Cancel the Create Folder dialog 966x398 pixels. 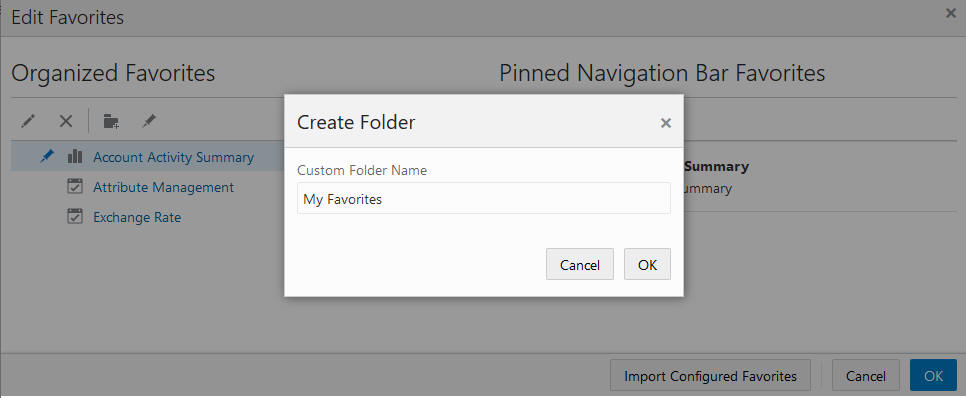click(x=580, y=264)
